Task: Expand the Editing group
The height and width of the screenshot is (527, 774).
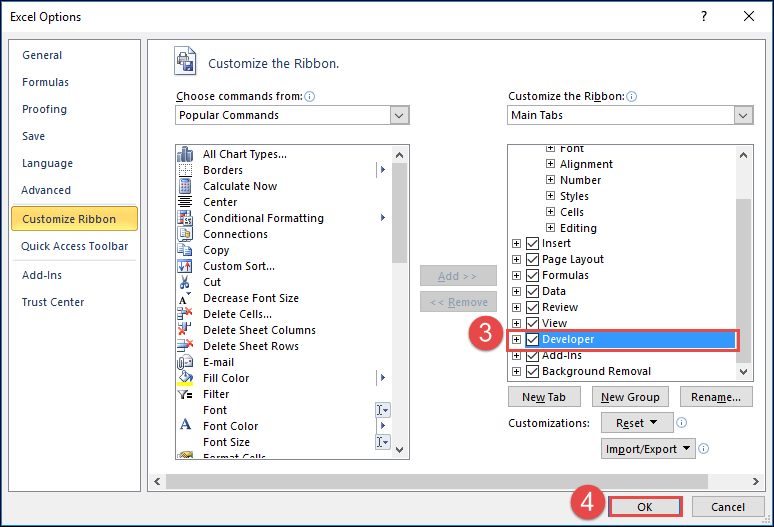Action: (x=550, y=227)
